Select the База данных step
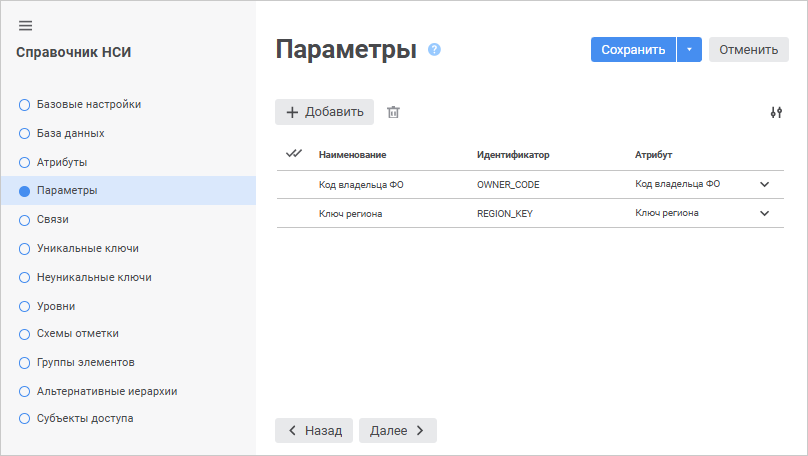The width and height of the screenshot is (808, 456). [70, 133]
